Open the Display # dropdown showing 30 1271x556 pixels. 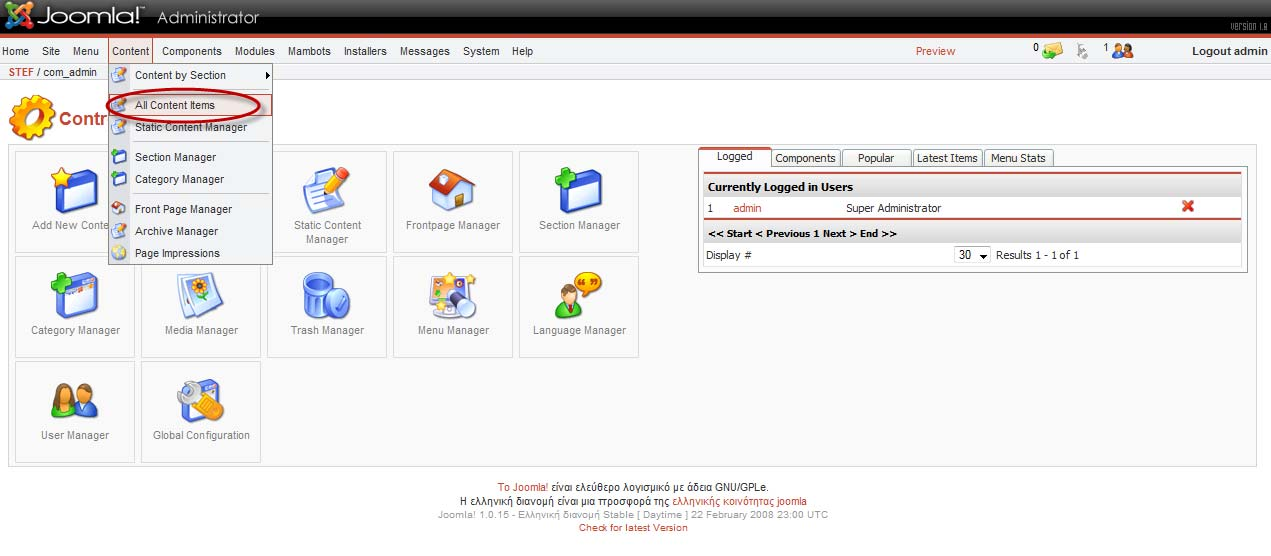tap(972, 255)
